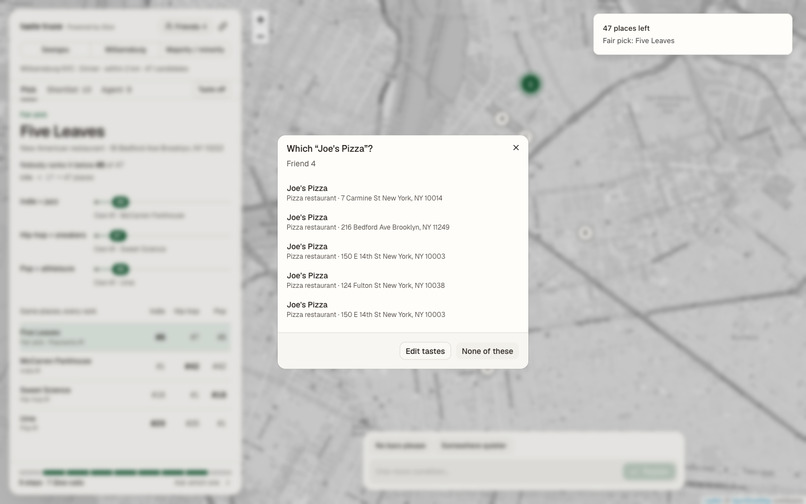Adjust the Hip-hop slider thumb
Image resolution: width=806 pixels, height=504 pixels.
click(118, 236)
